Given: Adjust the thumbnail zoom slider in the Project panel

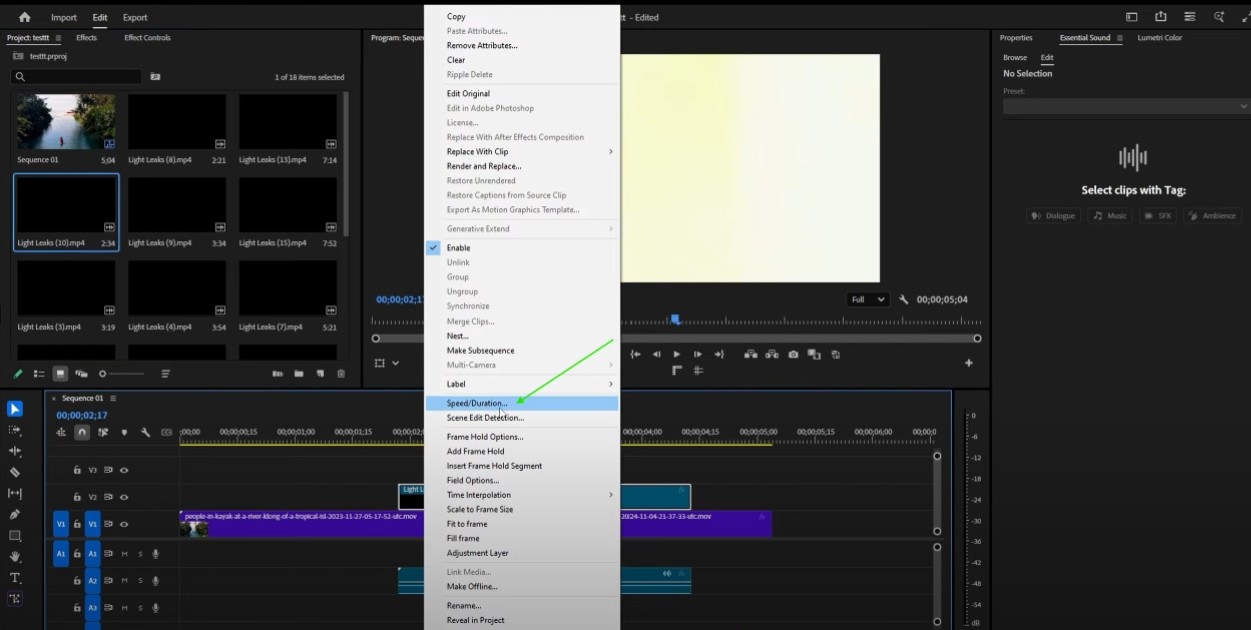Looking at the screenshot, I should (120, 374).
